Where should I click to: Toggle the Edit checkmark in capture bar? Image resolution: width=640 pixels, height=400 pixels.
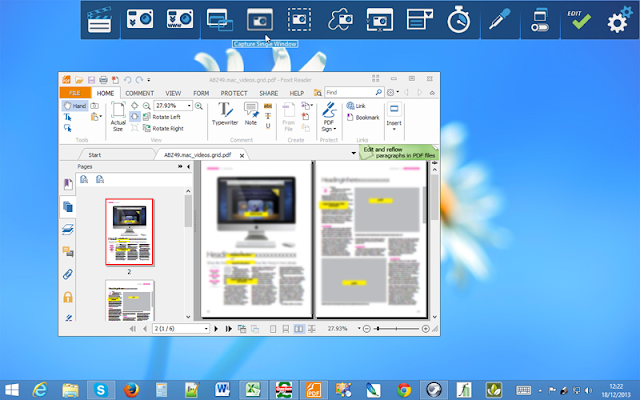tap(580, 20)
